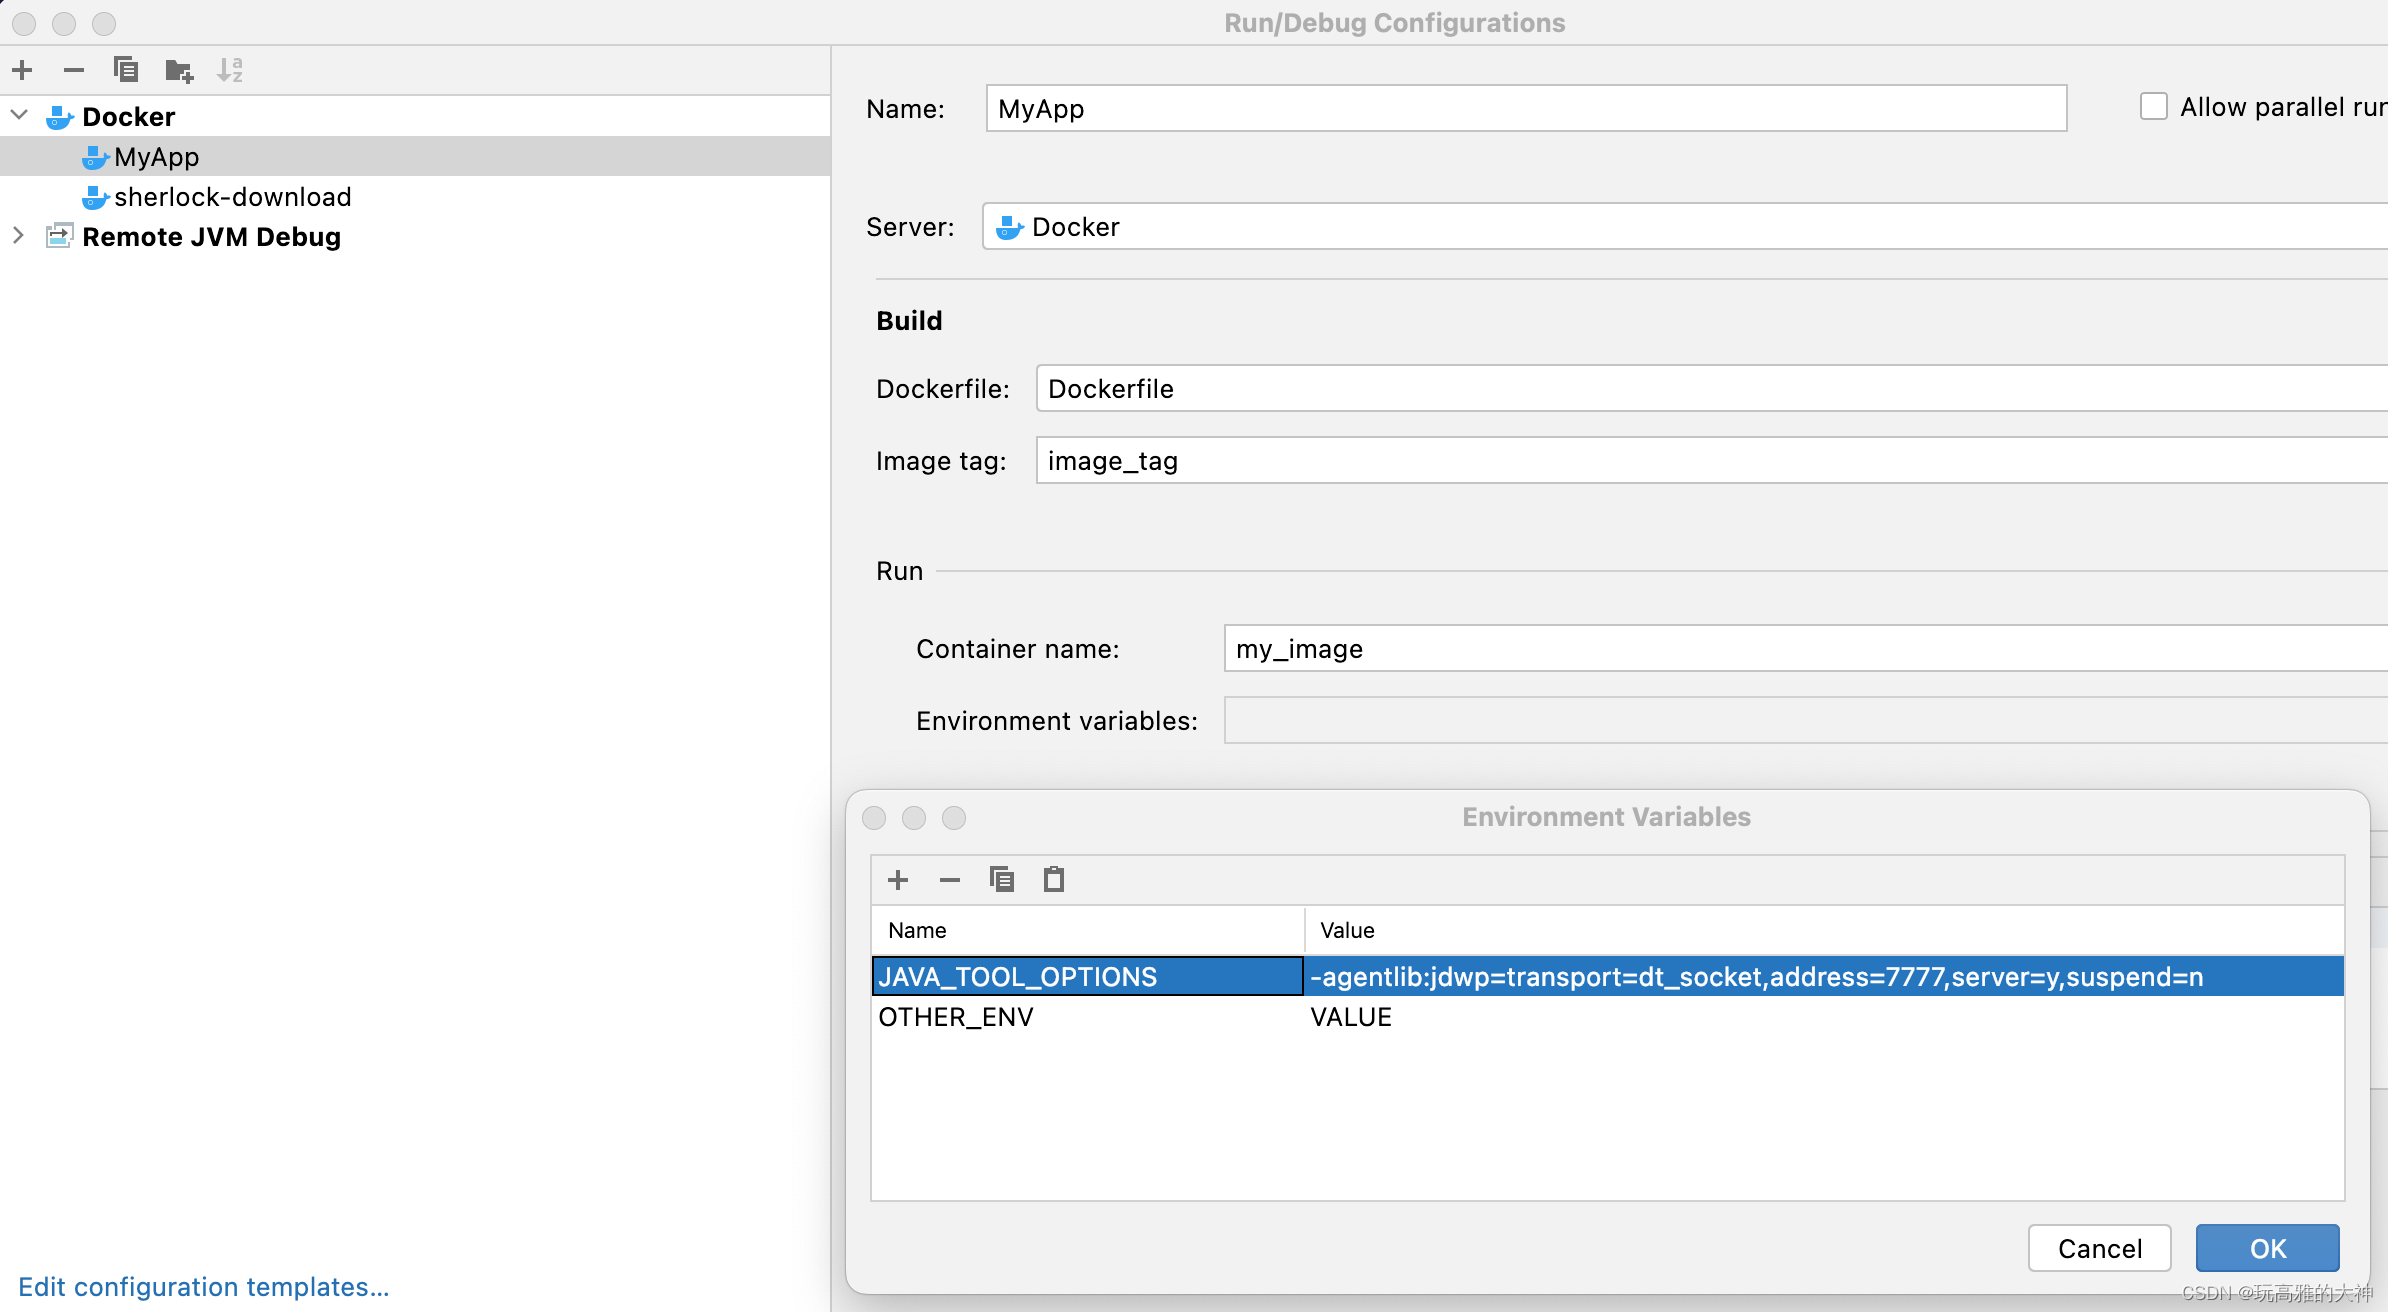
Task: Expand the Remote JVM Debug group
Action: coord(18,236)
